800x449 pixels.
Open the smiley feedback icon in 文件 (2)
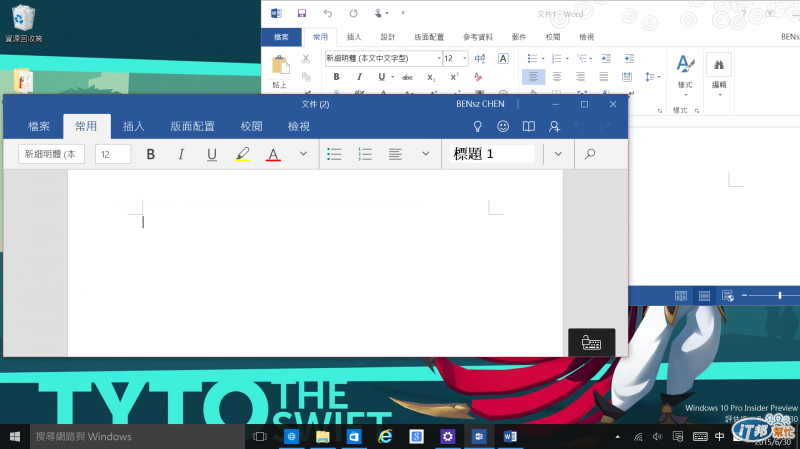point(503,126)
